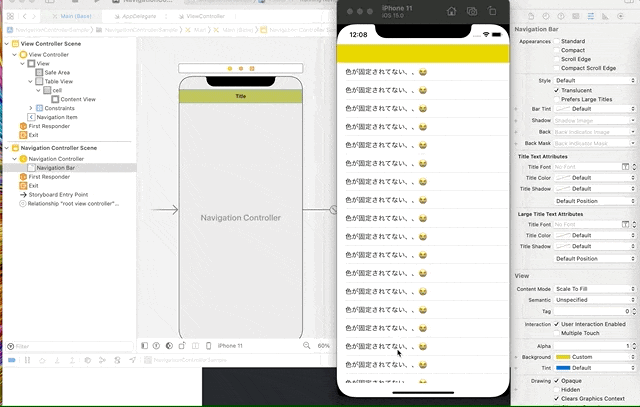This screenshot has height=407, width=640.
Task: Show the Identity inspector icon
Action: pos(576,16)
